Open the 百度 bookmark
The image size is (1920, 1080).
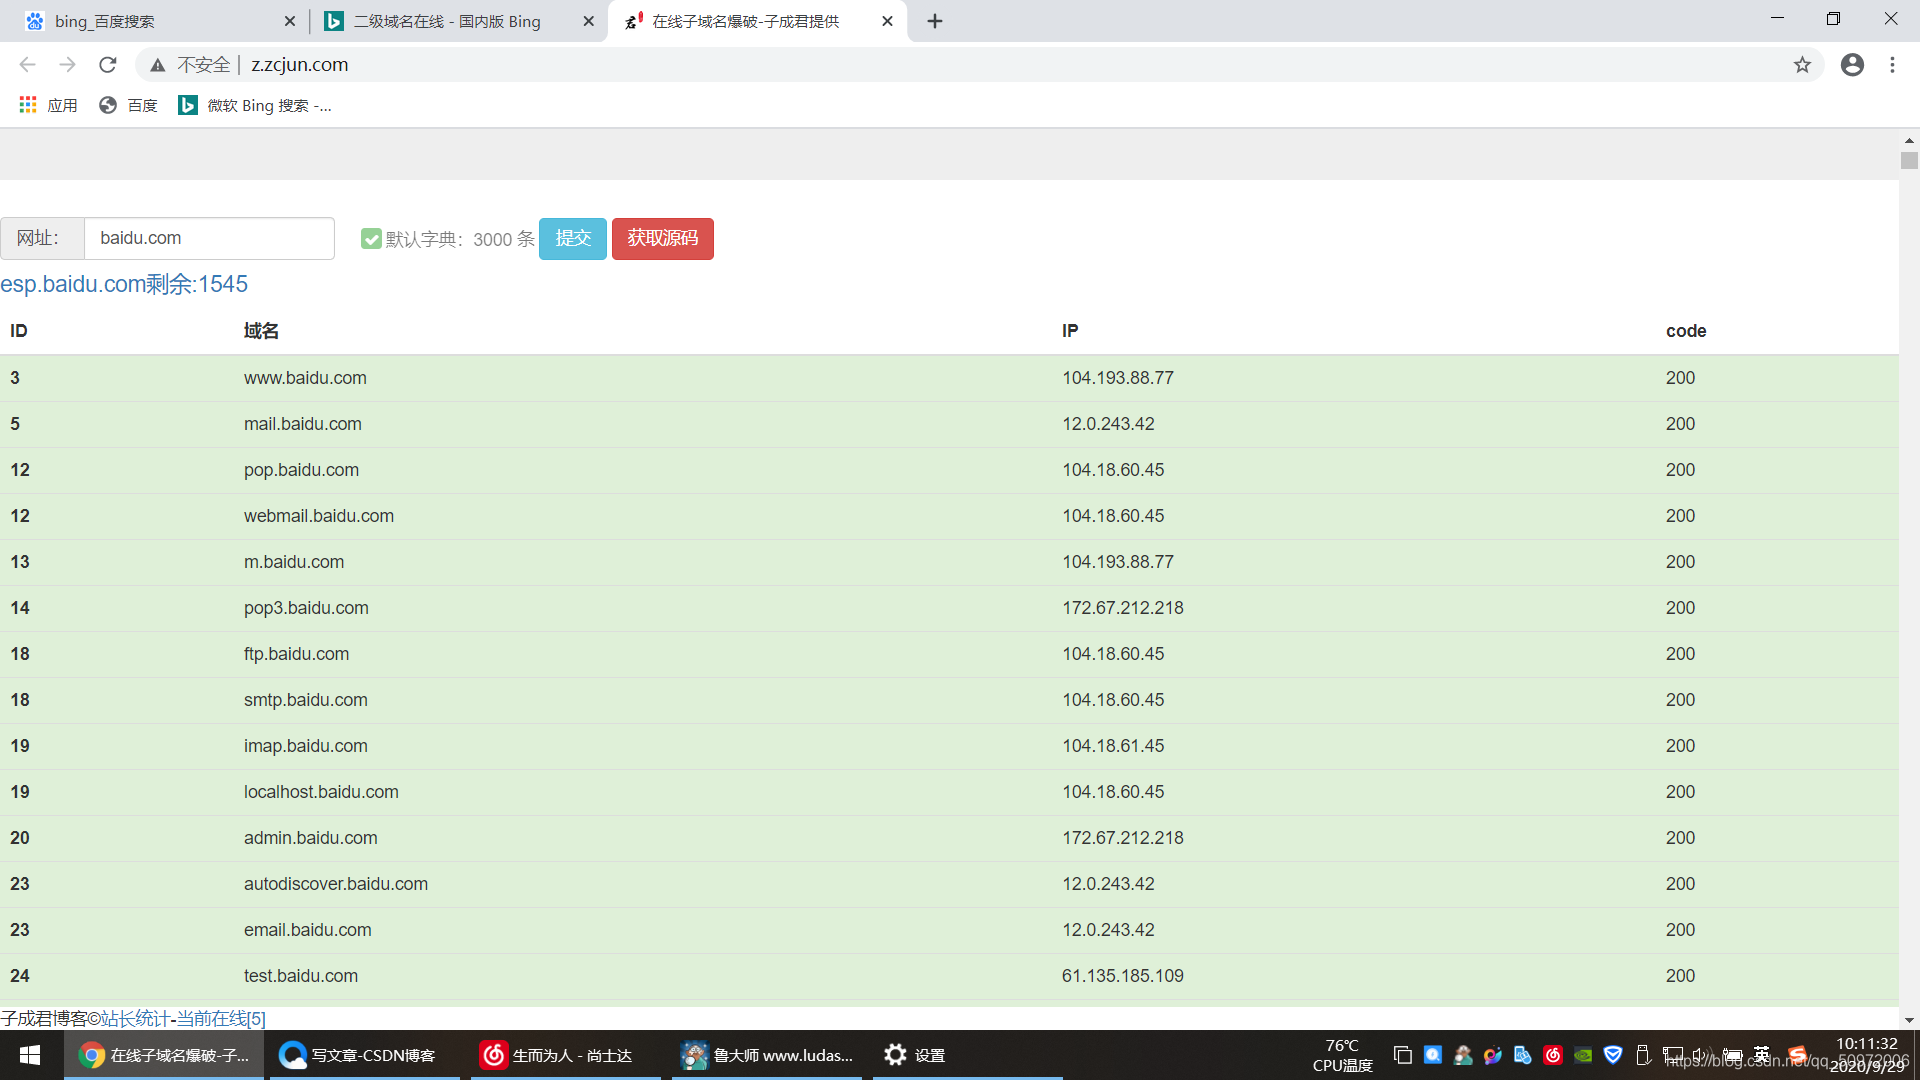(x=129, y=105)
